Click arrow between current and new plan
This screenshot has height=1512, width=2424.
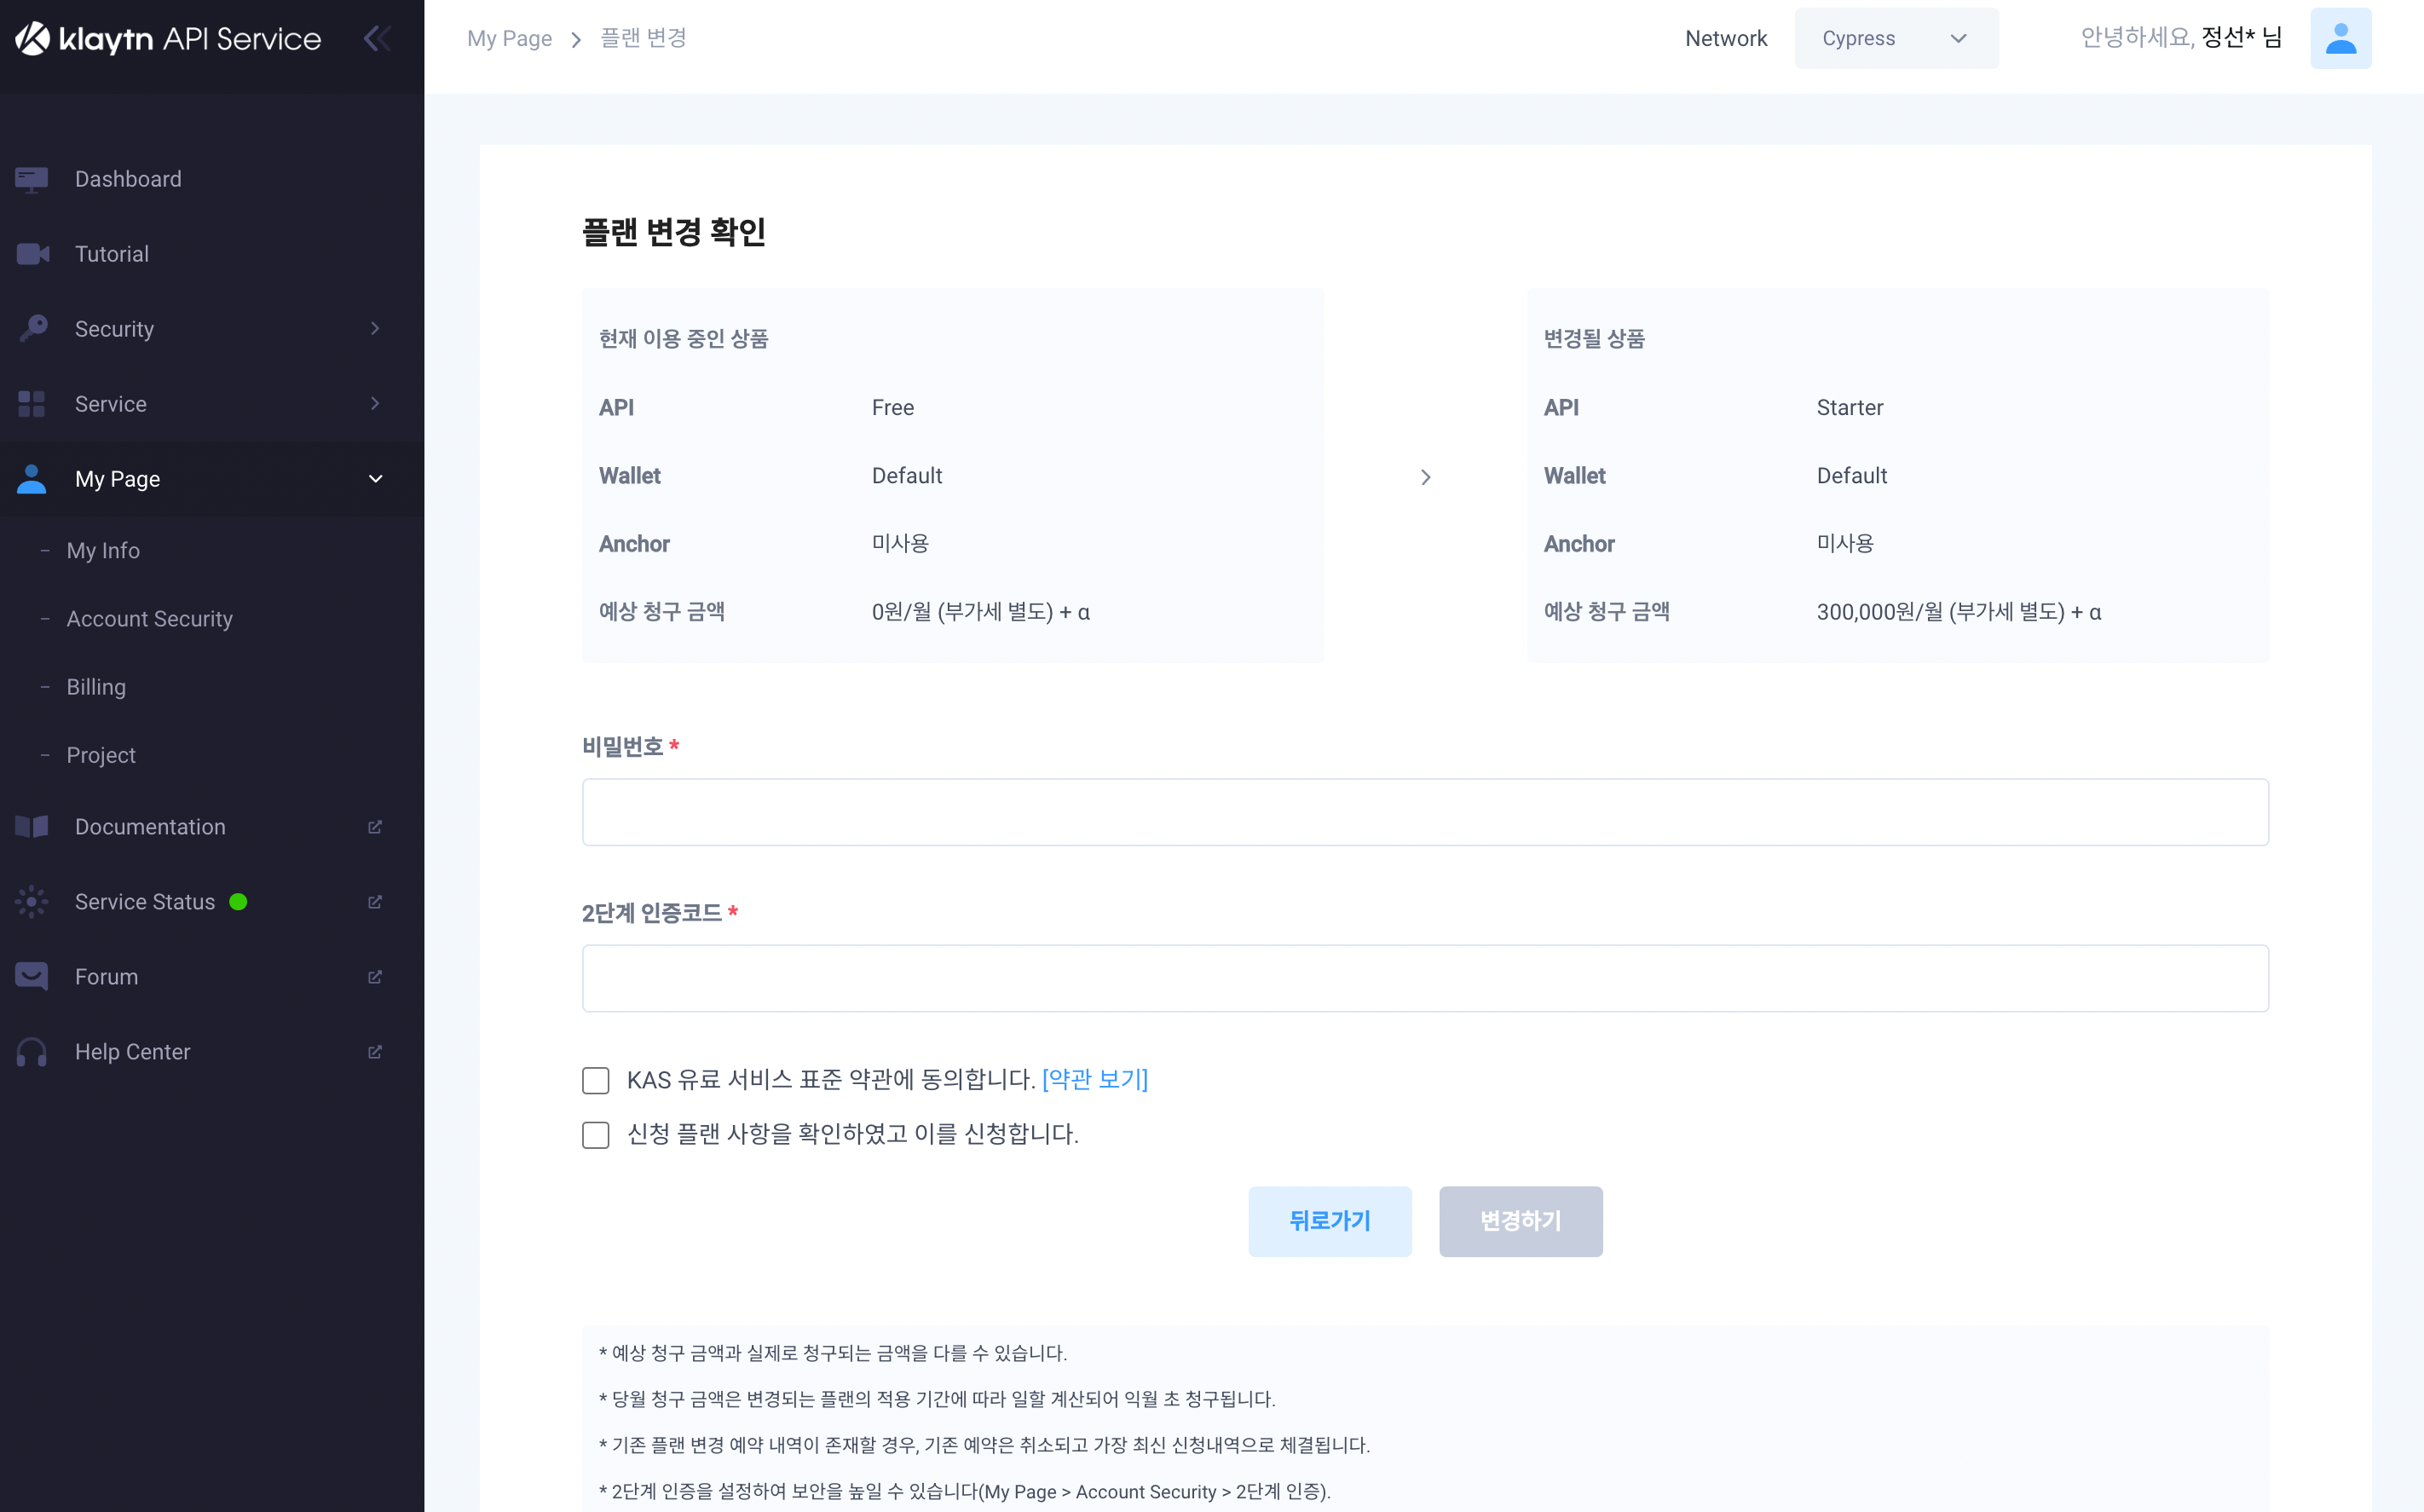1426,477
